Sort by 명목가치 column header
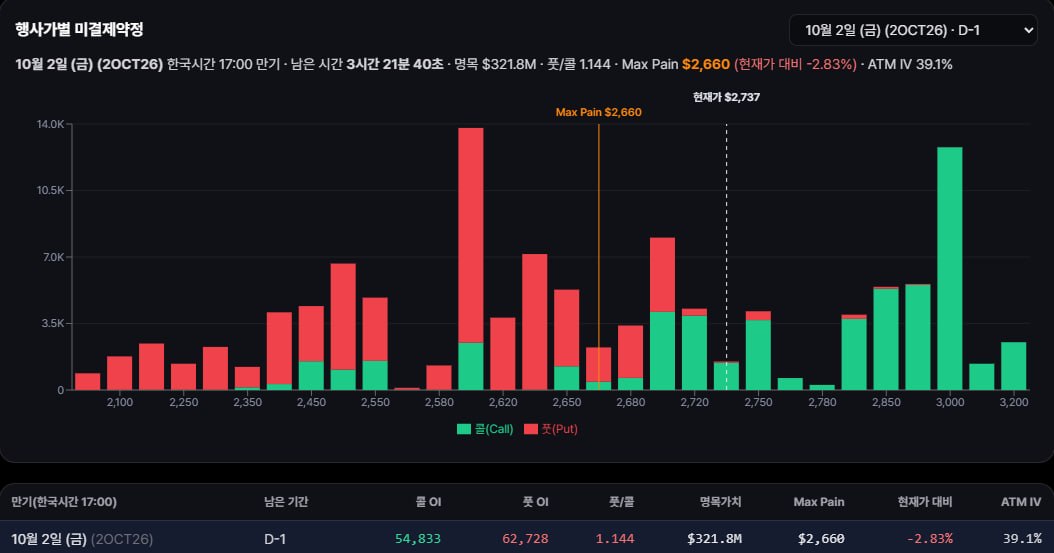This screenshot has height=553, width=1054. point(720,502)
